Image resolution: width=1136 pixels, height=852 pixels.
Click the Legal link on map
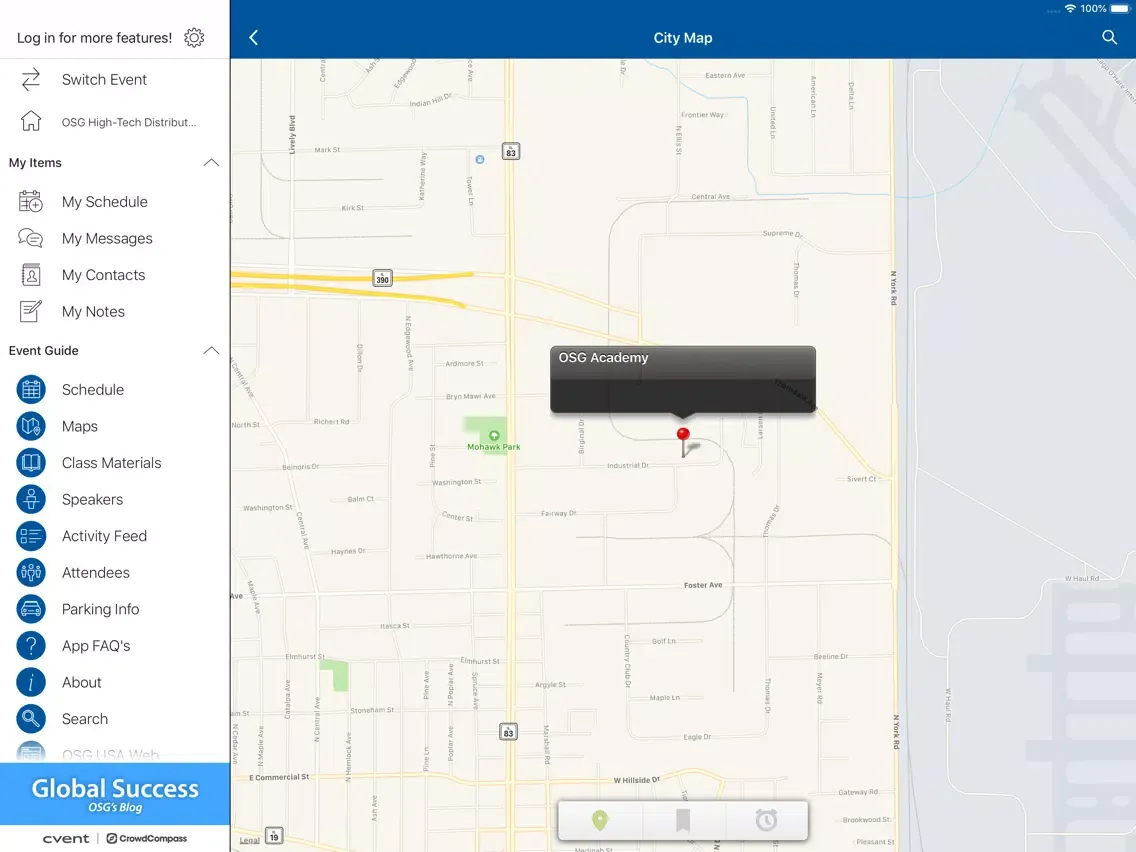coord(249,840)
